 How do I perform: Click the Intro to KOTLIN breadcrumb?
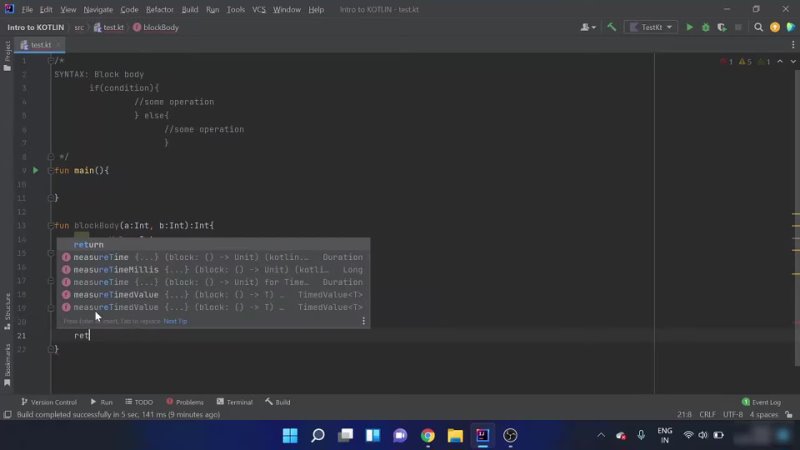36,28
